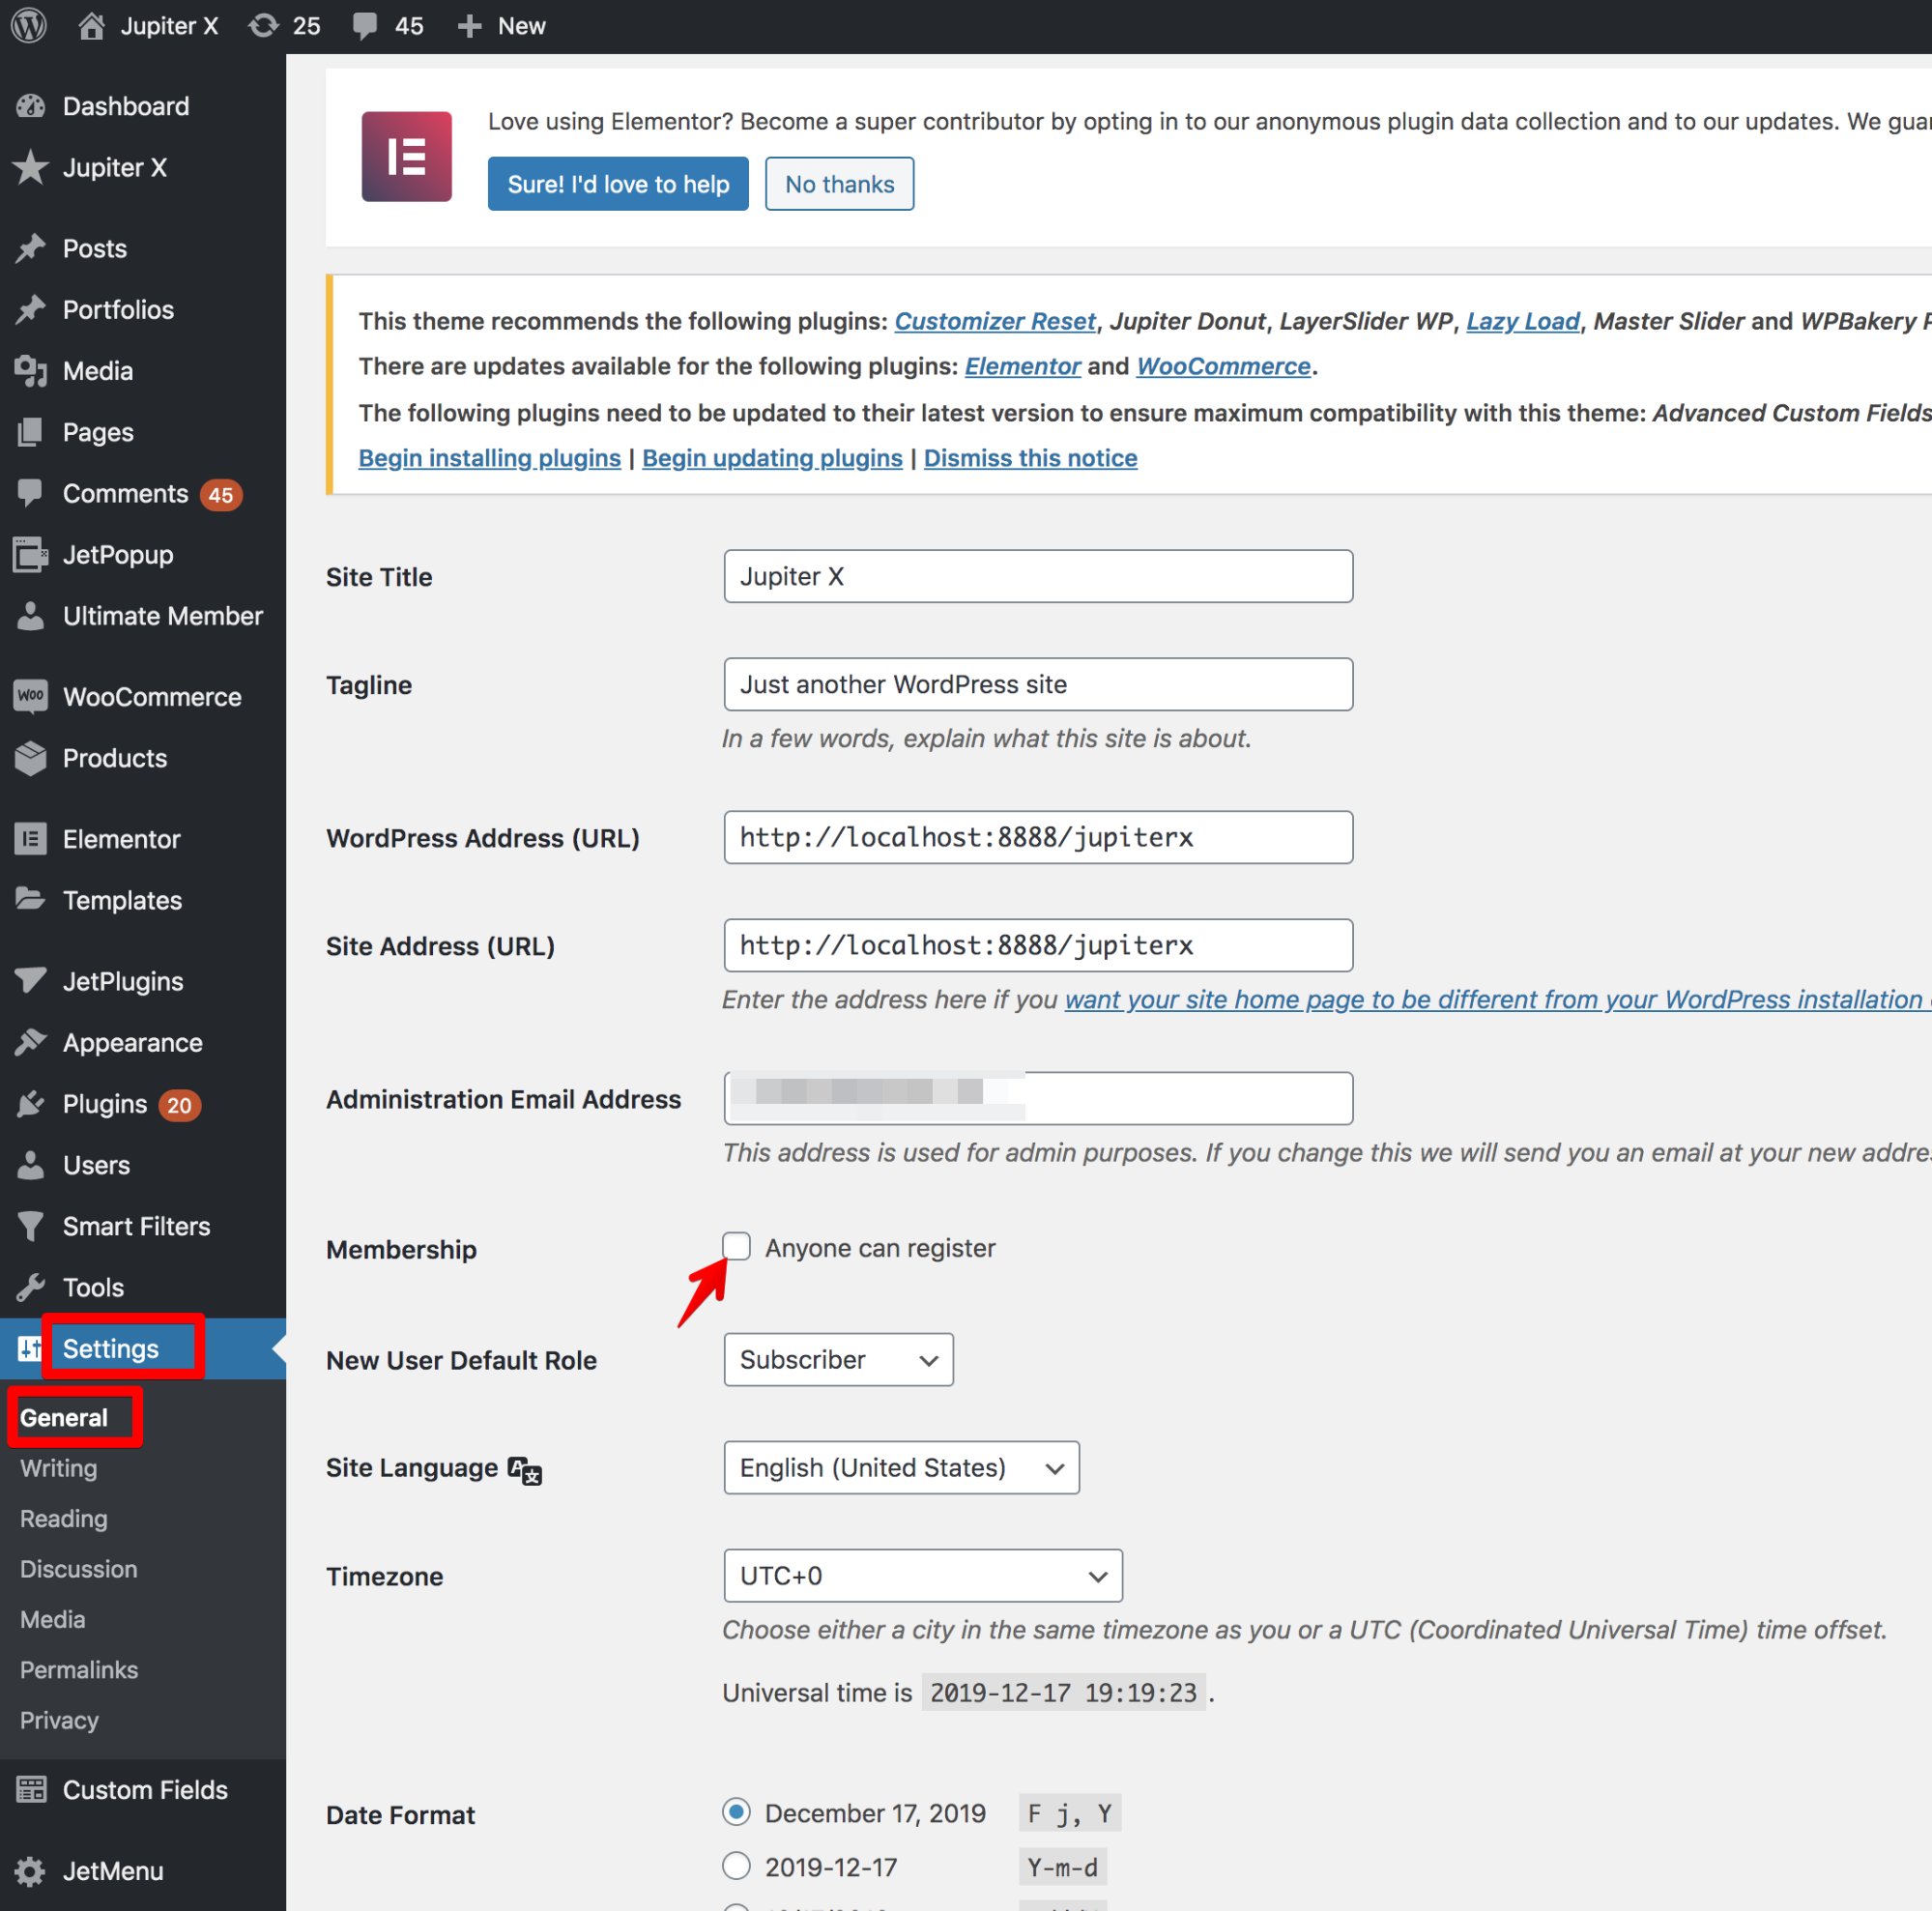Open the New User Default Role dropdown
Viewport: 1932px width, 1911px height.
tap(838, 1359)
